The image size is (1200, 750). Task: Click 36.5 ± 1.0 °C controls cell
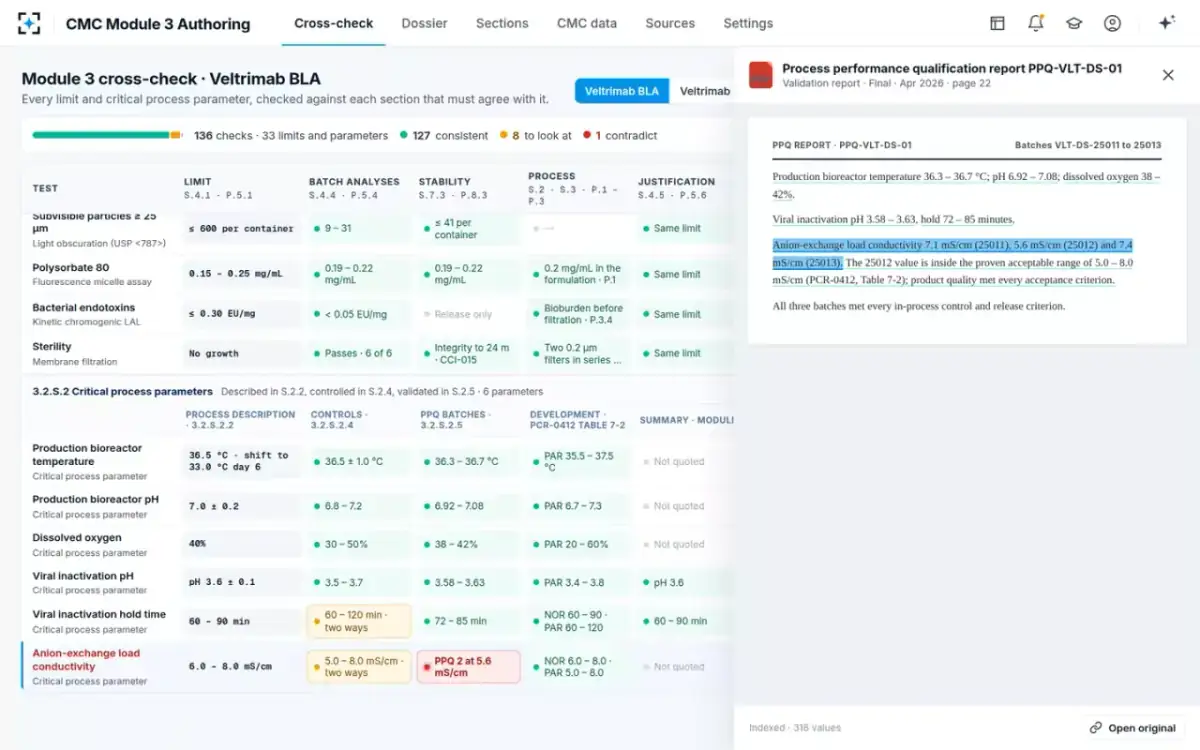coord(360,462)
